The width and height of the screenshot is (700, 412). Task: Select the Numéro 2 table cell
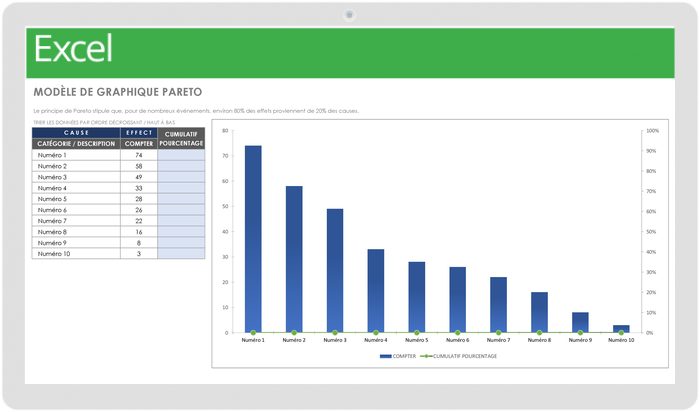(76, 166)
